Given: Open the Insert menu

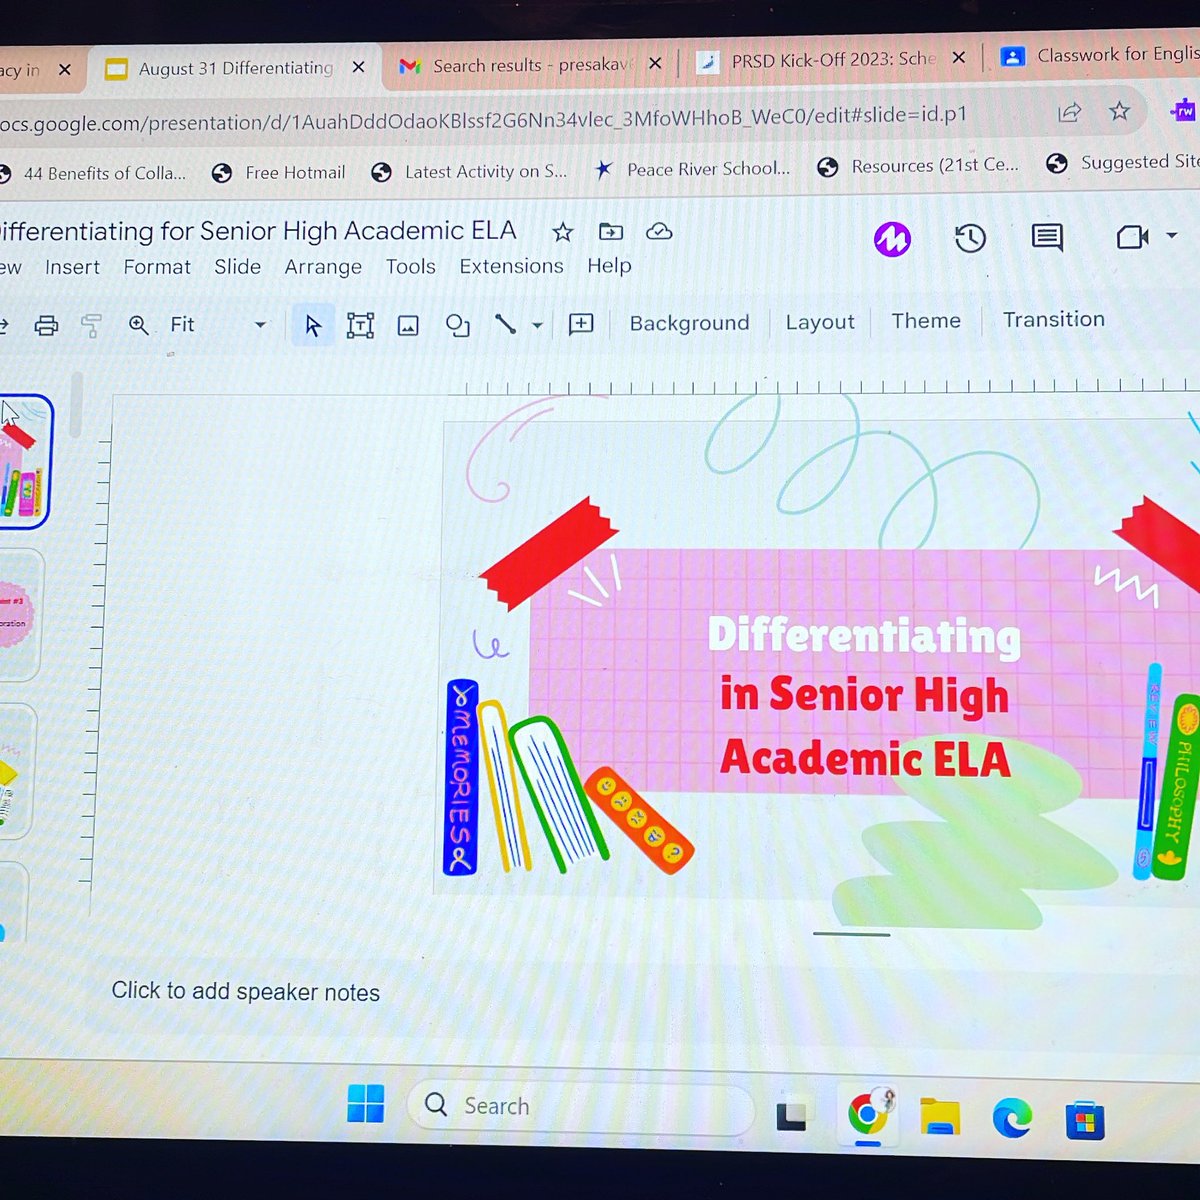Looking at the screenshot, I should click(x=72, y=268).
